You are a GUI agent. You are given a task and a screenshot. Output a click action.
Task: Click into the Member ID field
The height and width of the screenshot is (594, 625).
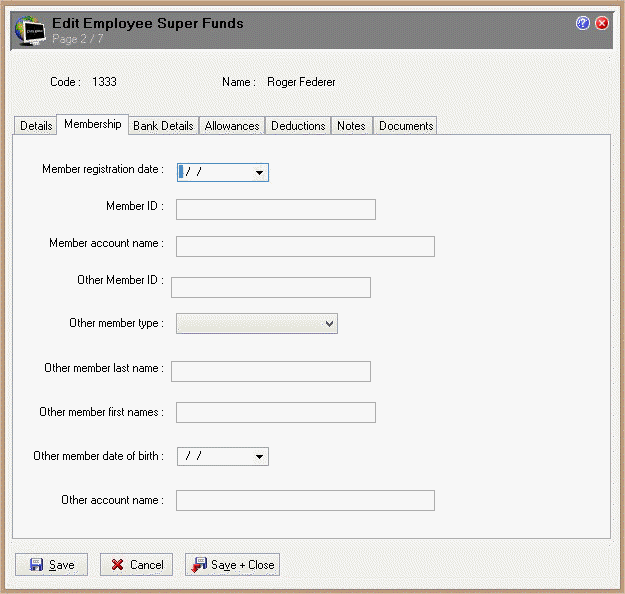pyautogui.click(x=276, y=210)
